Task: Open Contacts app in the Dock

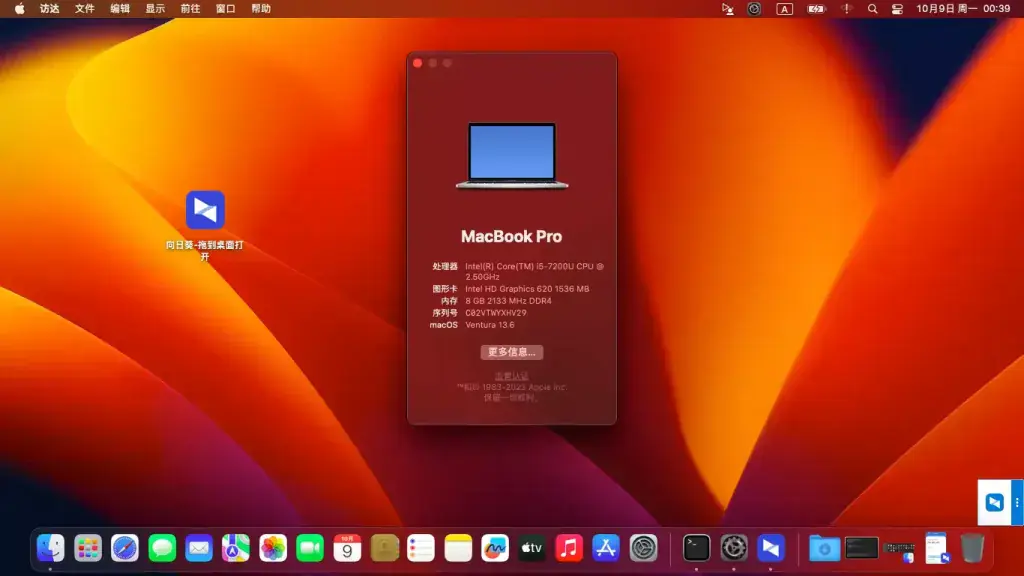Action: coord(384,548)
